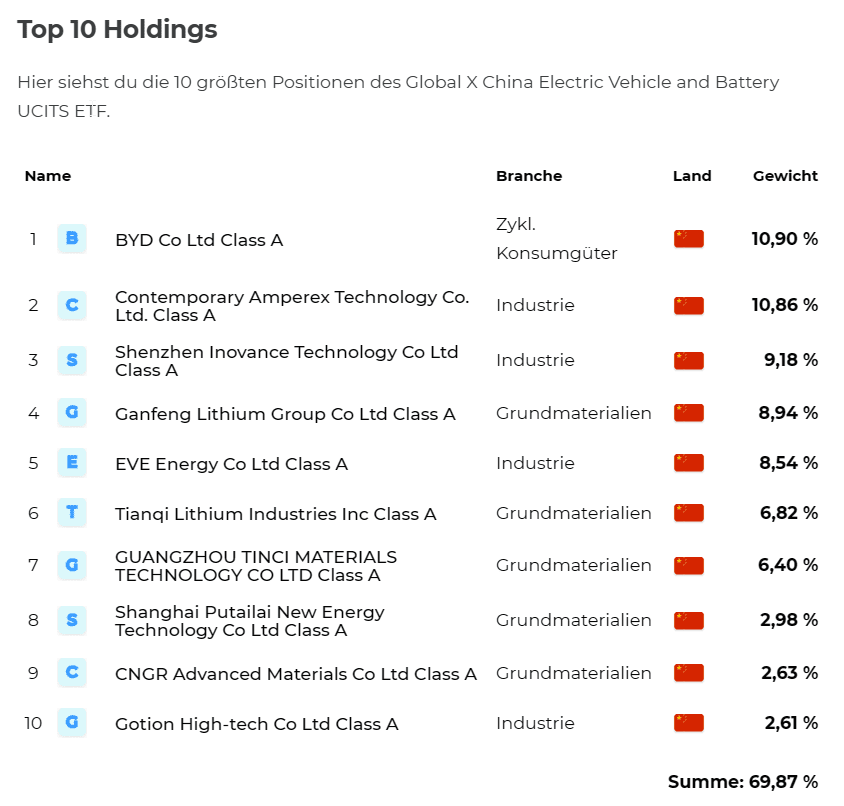Screen dimensions: 844x806
Task: Open Ganfeng Lithium Group Co Ltd entry
Action: [285, 413]
